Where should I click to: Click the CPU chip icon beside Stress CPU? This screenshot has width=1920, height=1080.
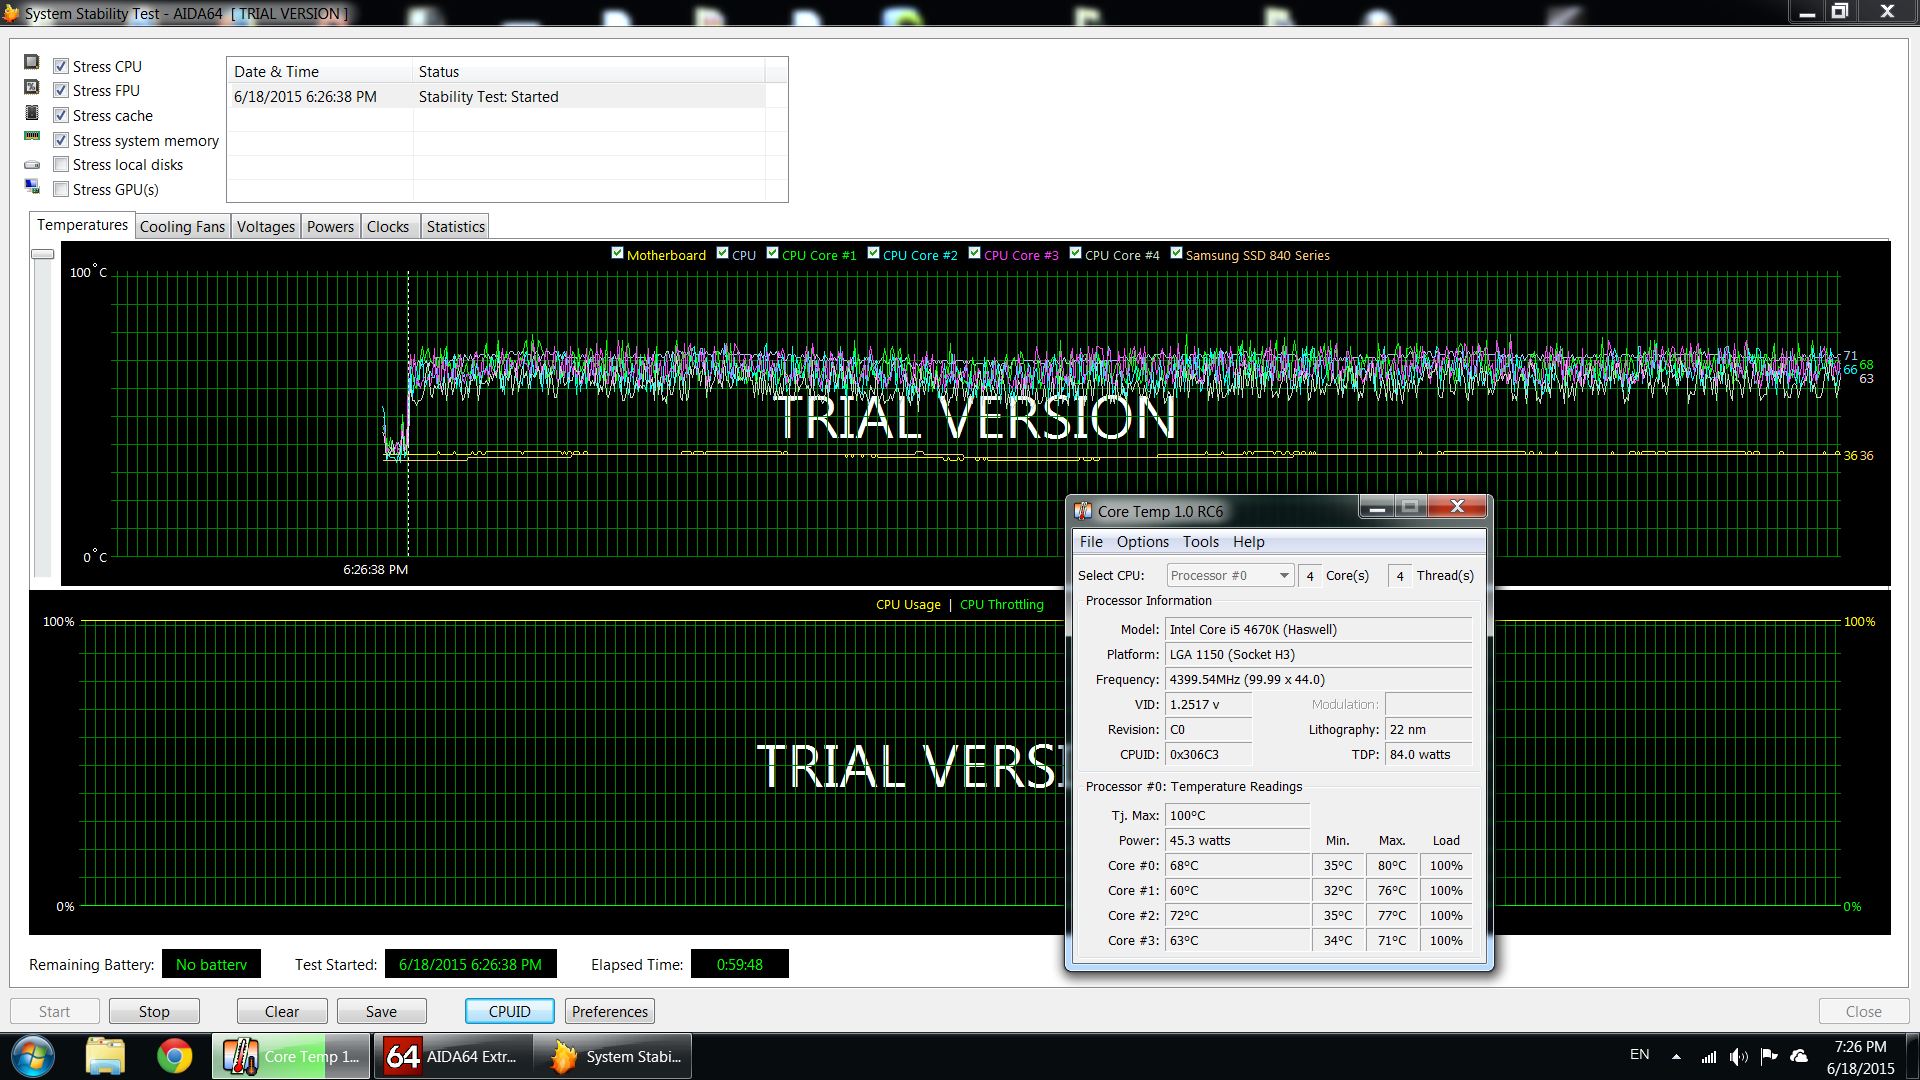pos(32,62)
